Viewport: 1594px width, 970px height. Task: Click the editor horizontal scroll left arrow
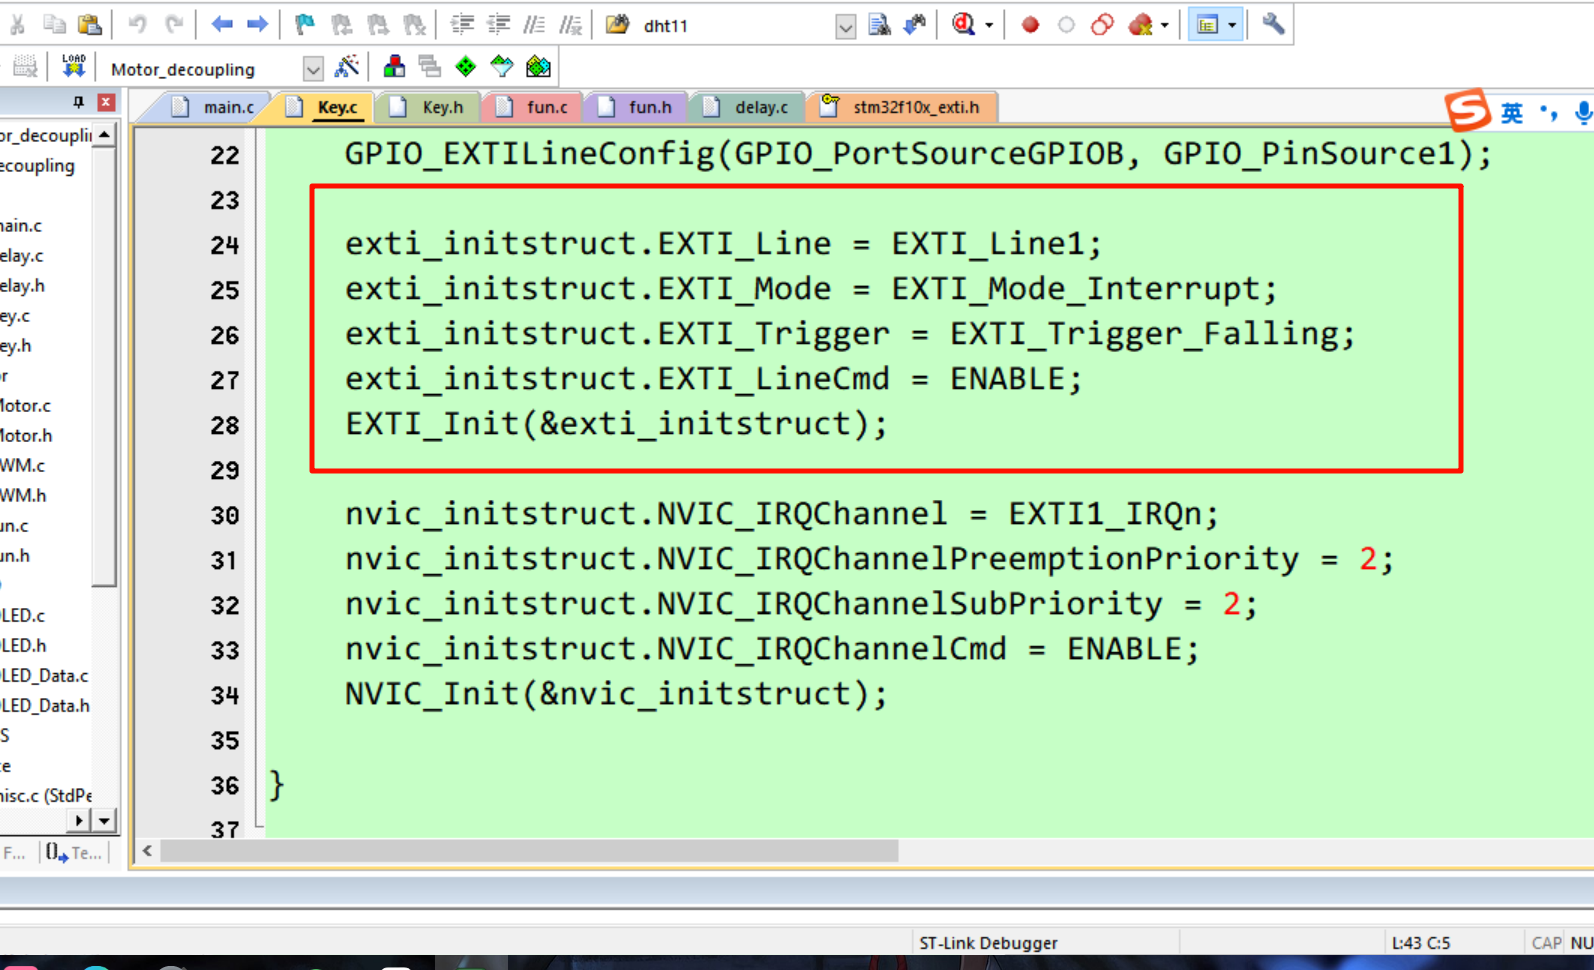[147, 851]
